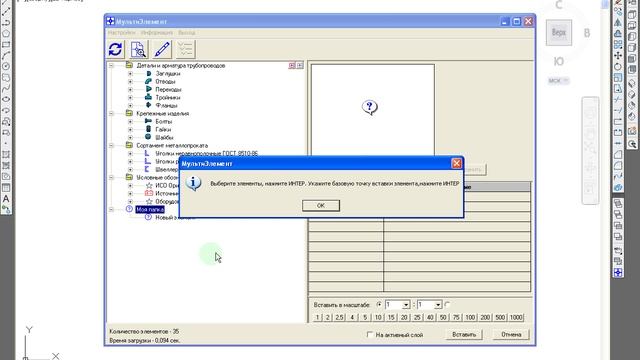Viewport: 640px width, 360px height.
Task: Select the Polygon draw tool in left toolbar
Action: point(6,33)
